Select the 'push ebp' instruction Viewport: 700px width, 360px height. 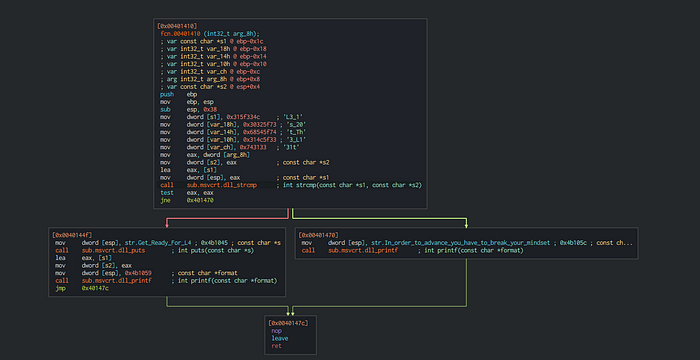(x=179, y=94)
